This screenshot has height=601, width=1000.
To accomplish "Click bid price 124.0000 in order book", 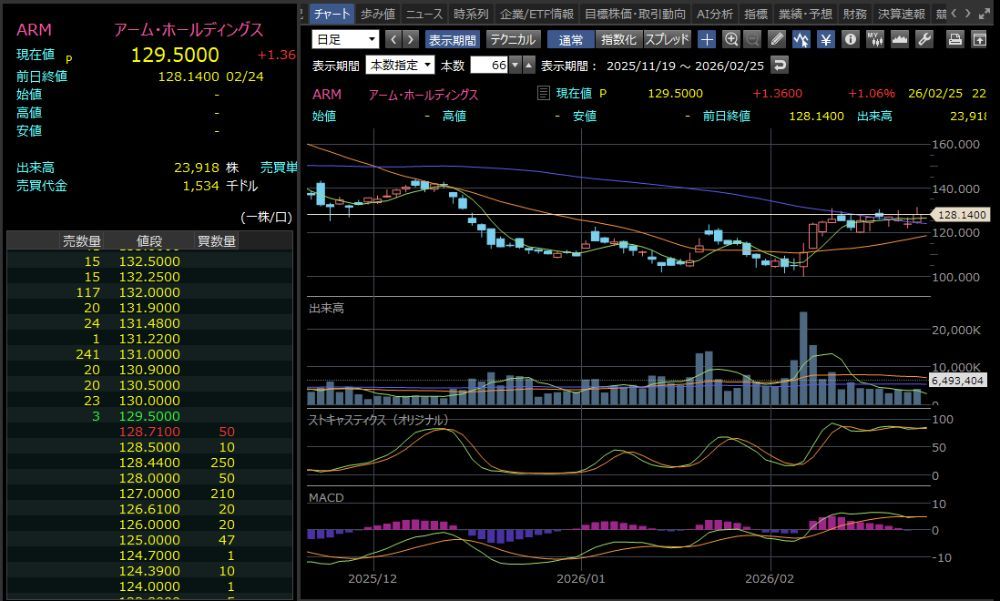I will [x=149, y=586].
